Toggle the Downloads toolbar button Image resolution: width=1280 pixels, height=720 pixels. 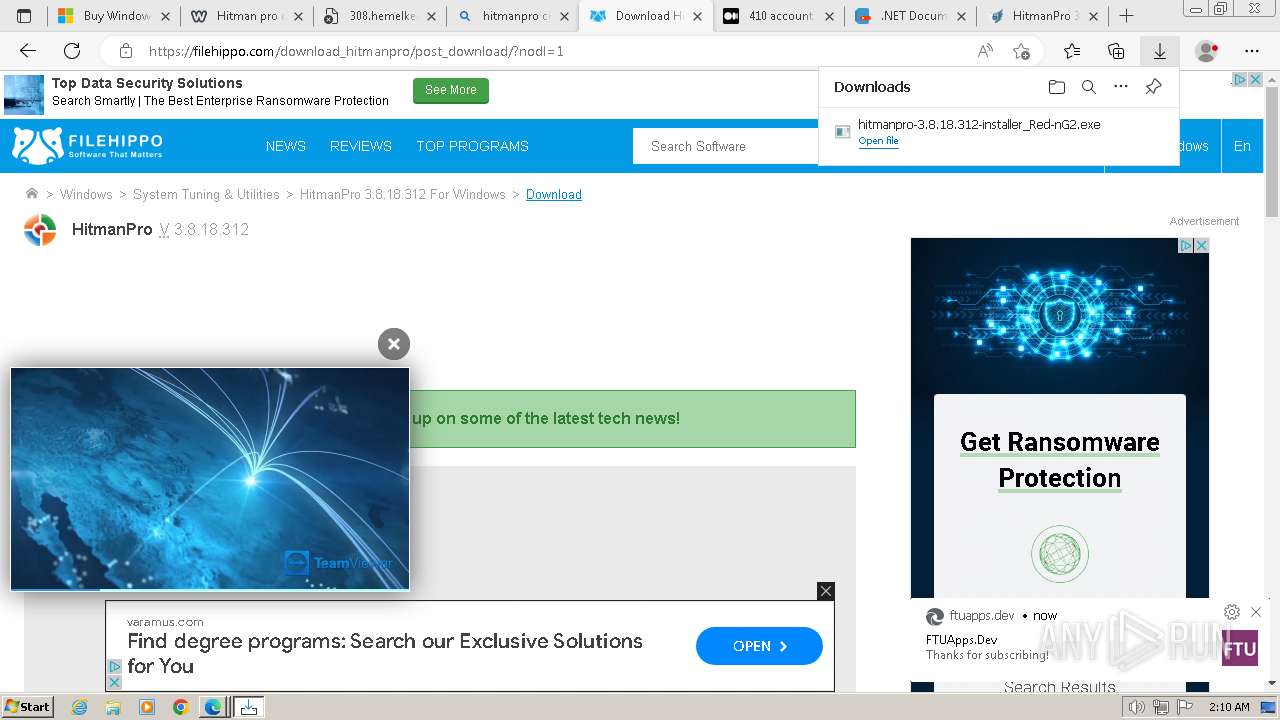1160,51
